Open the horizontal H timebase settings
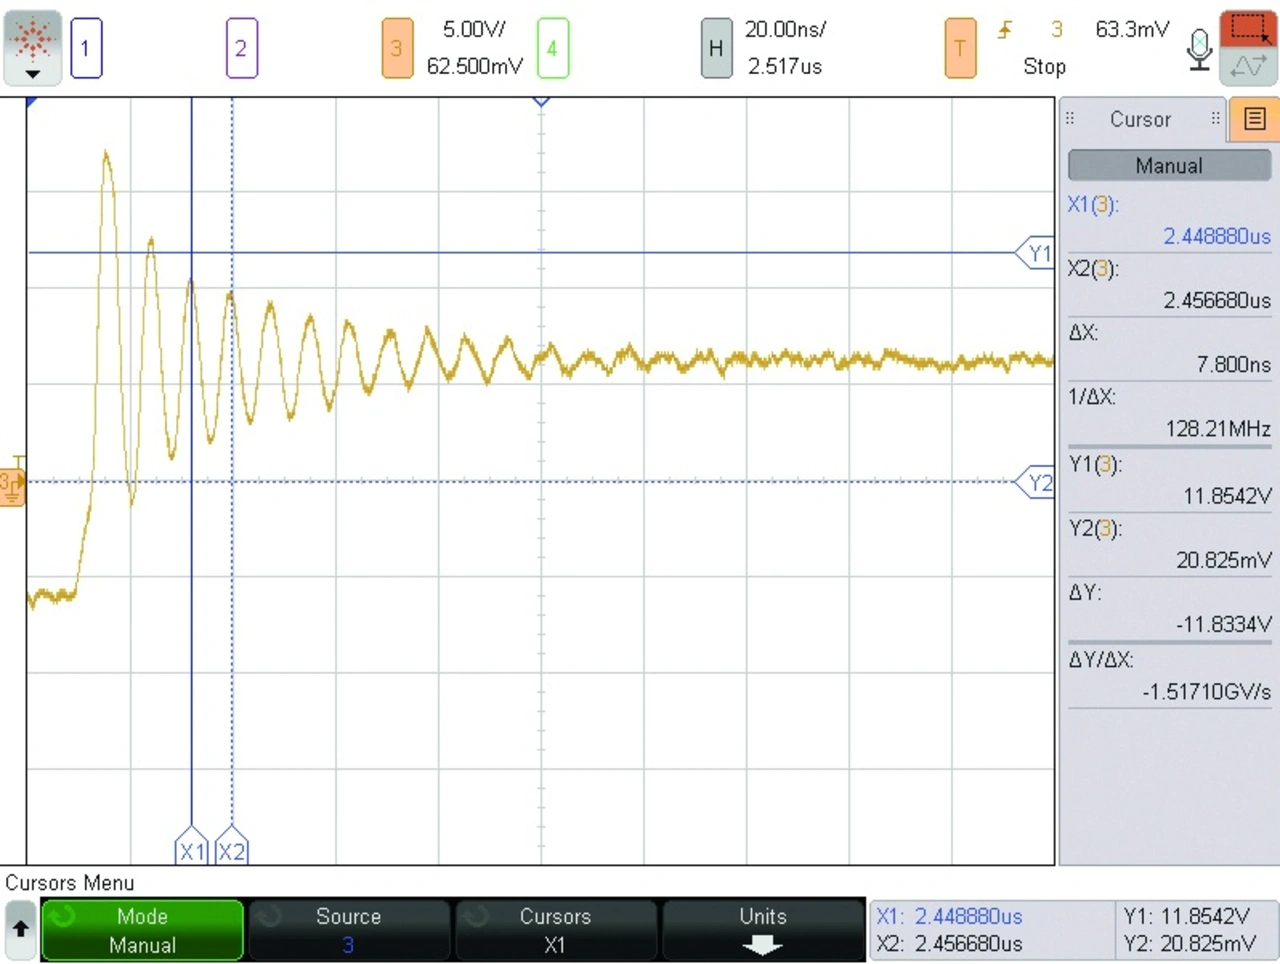This screenshot has height=964, width=1280. tap(716, 48)
